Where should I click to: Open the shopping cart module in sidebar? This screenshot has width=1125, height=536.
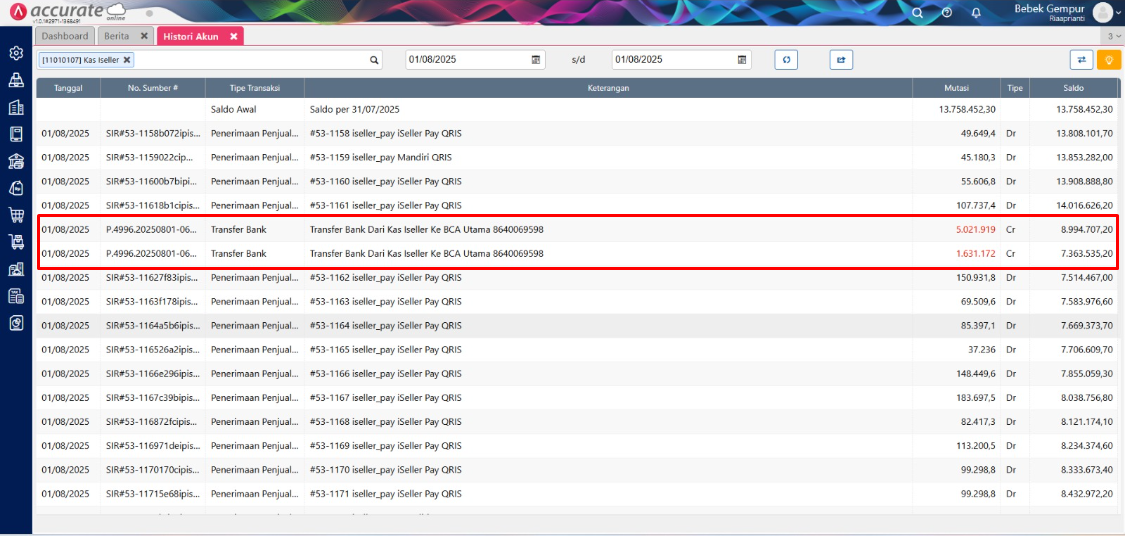(16, 215)
